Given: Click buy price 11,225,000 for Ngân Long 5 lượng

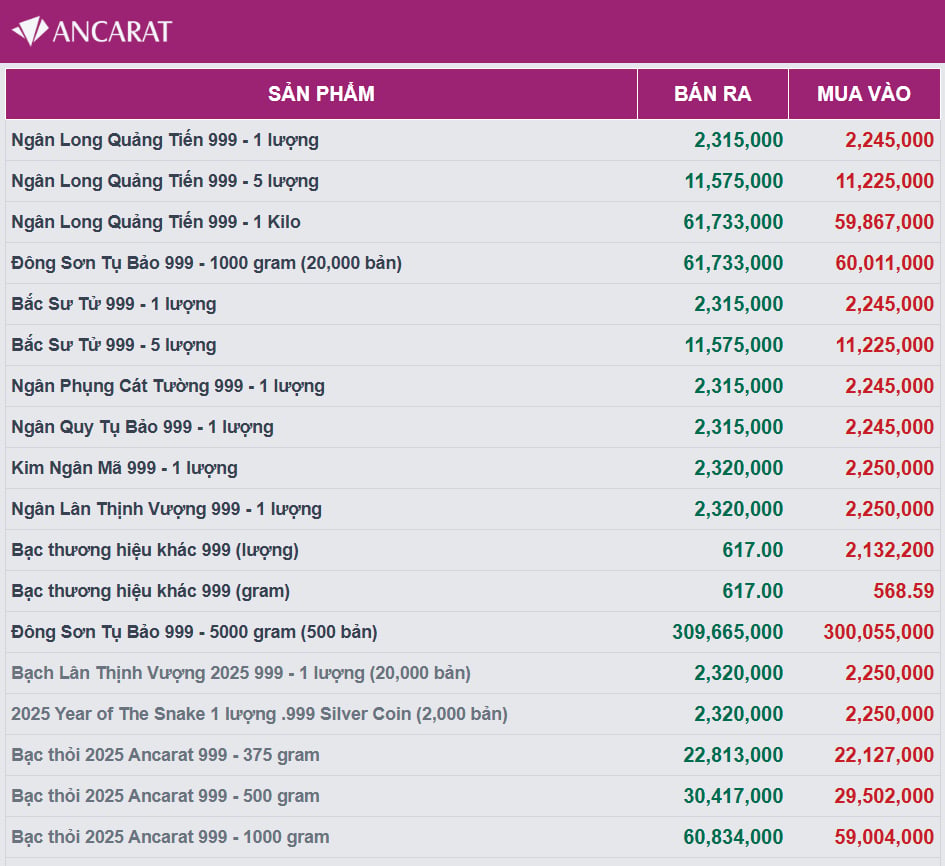Looking at the screenshot, I should (x=885, y=181).
